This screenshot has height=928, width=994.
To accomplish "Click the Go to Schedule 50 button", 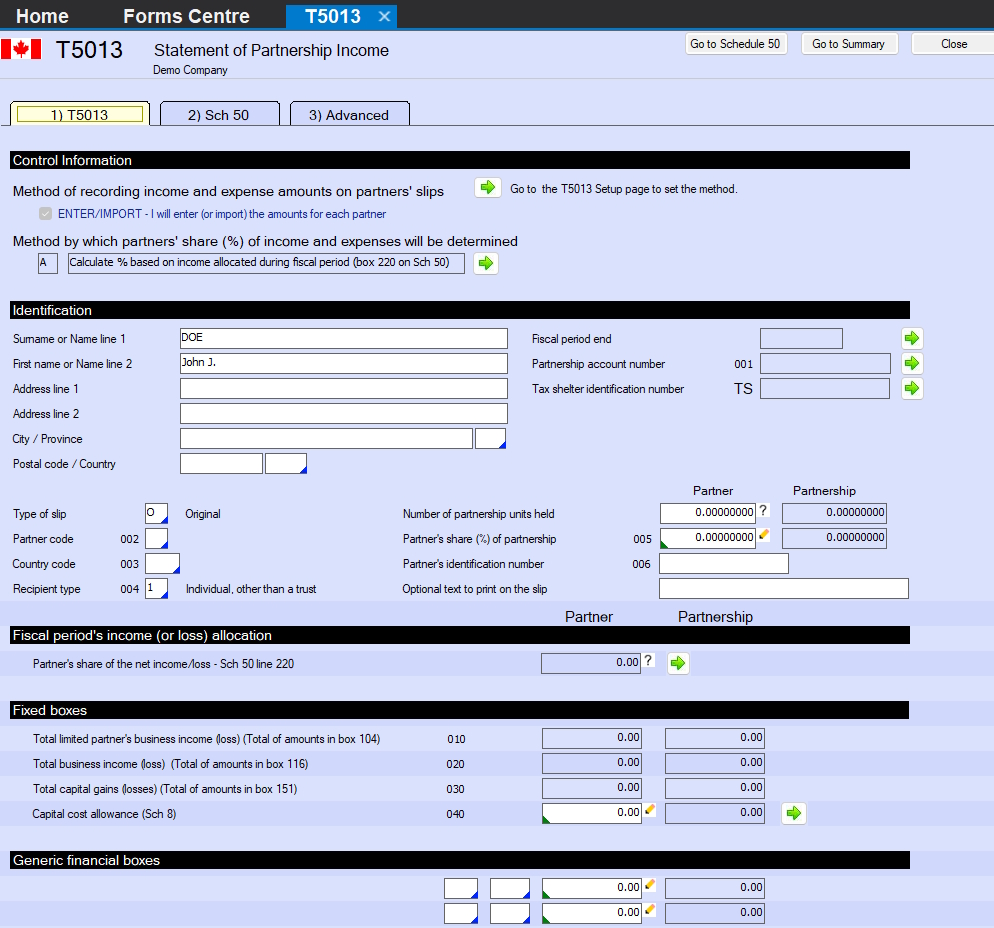I will coord(735,44).
